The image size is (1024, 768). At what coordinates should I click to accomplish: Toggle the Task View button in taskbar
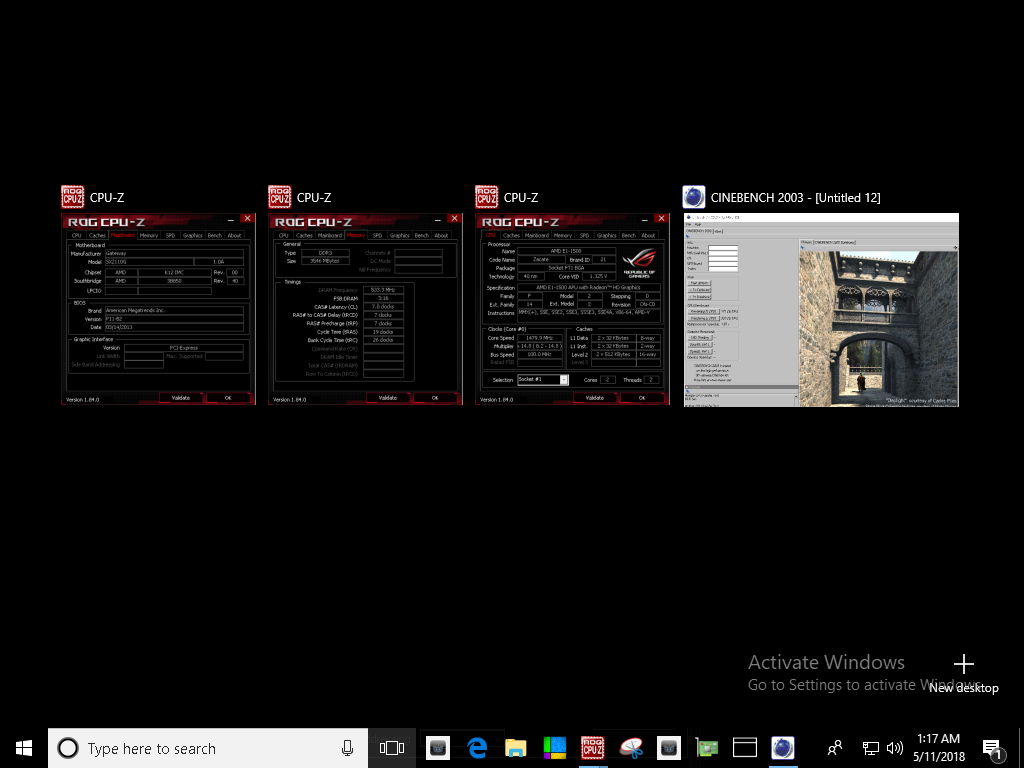392,748
